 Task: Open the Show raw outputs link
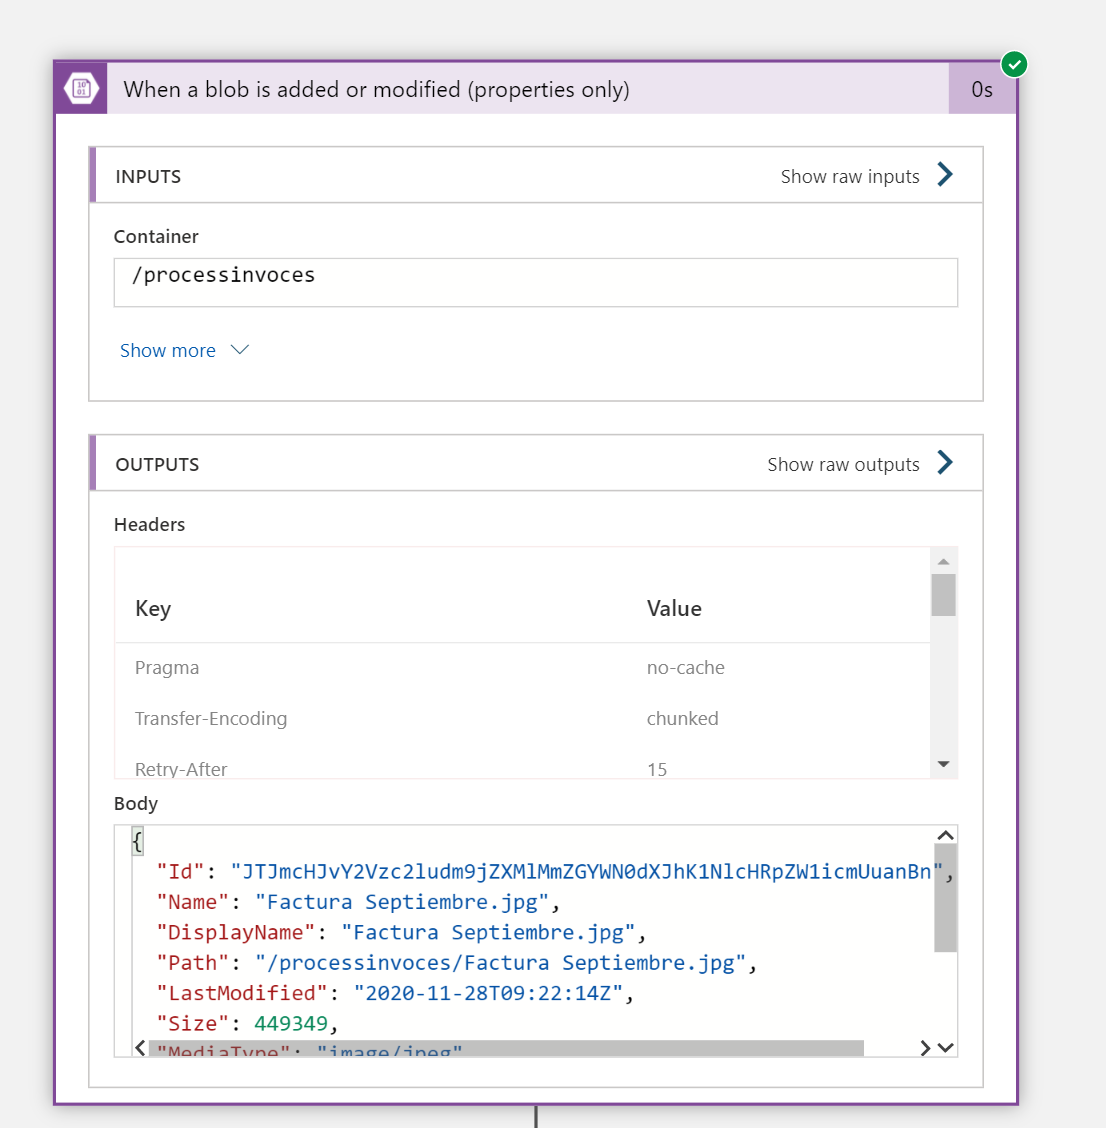point(843,465)
